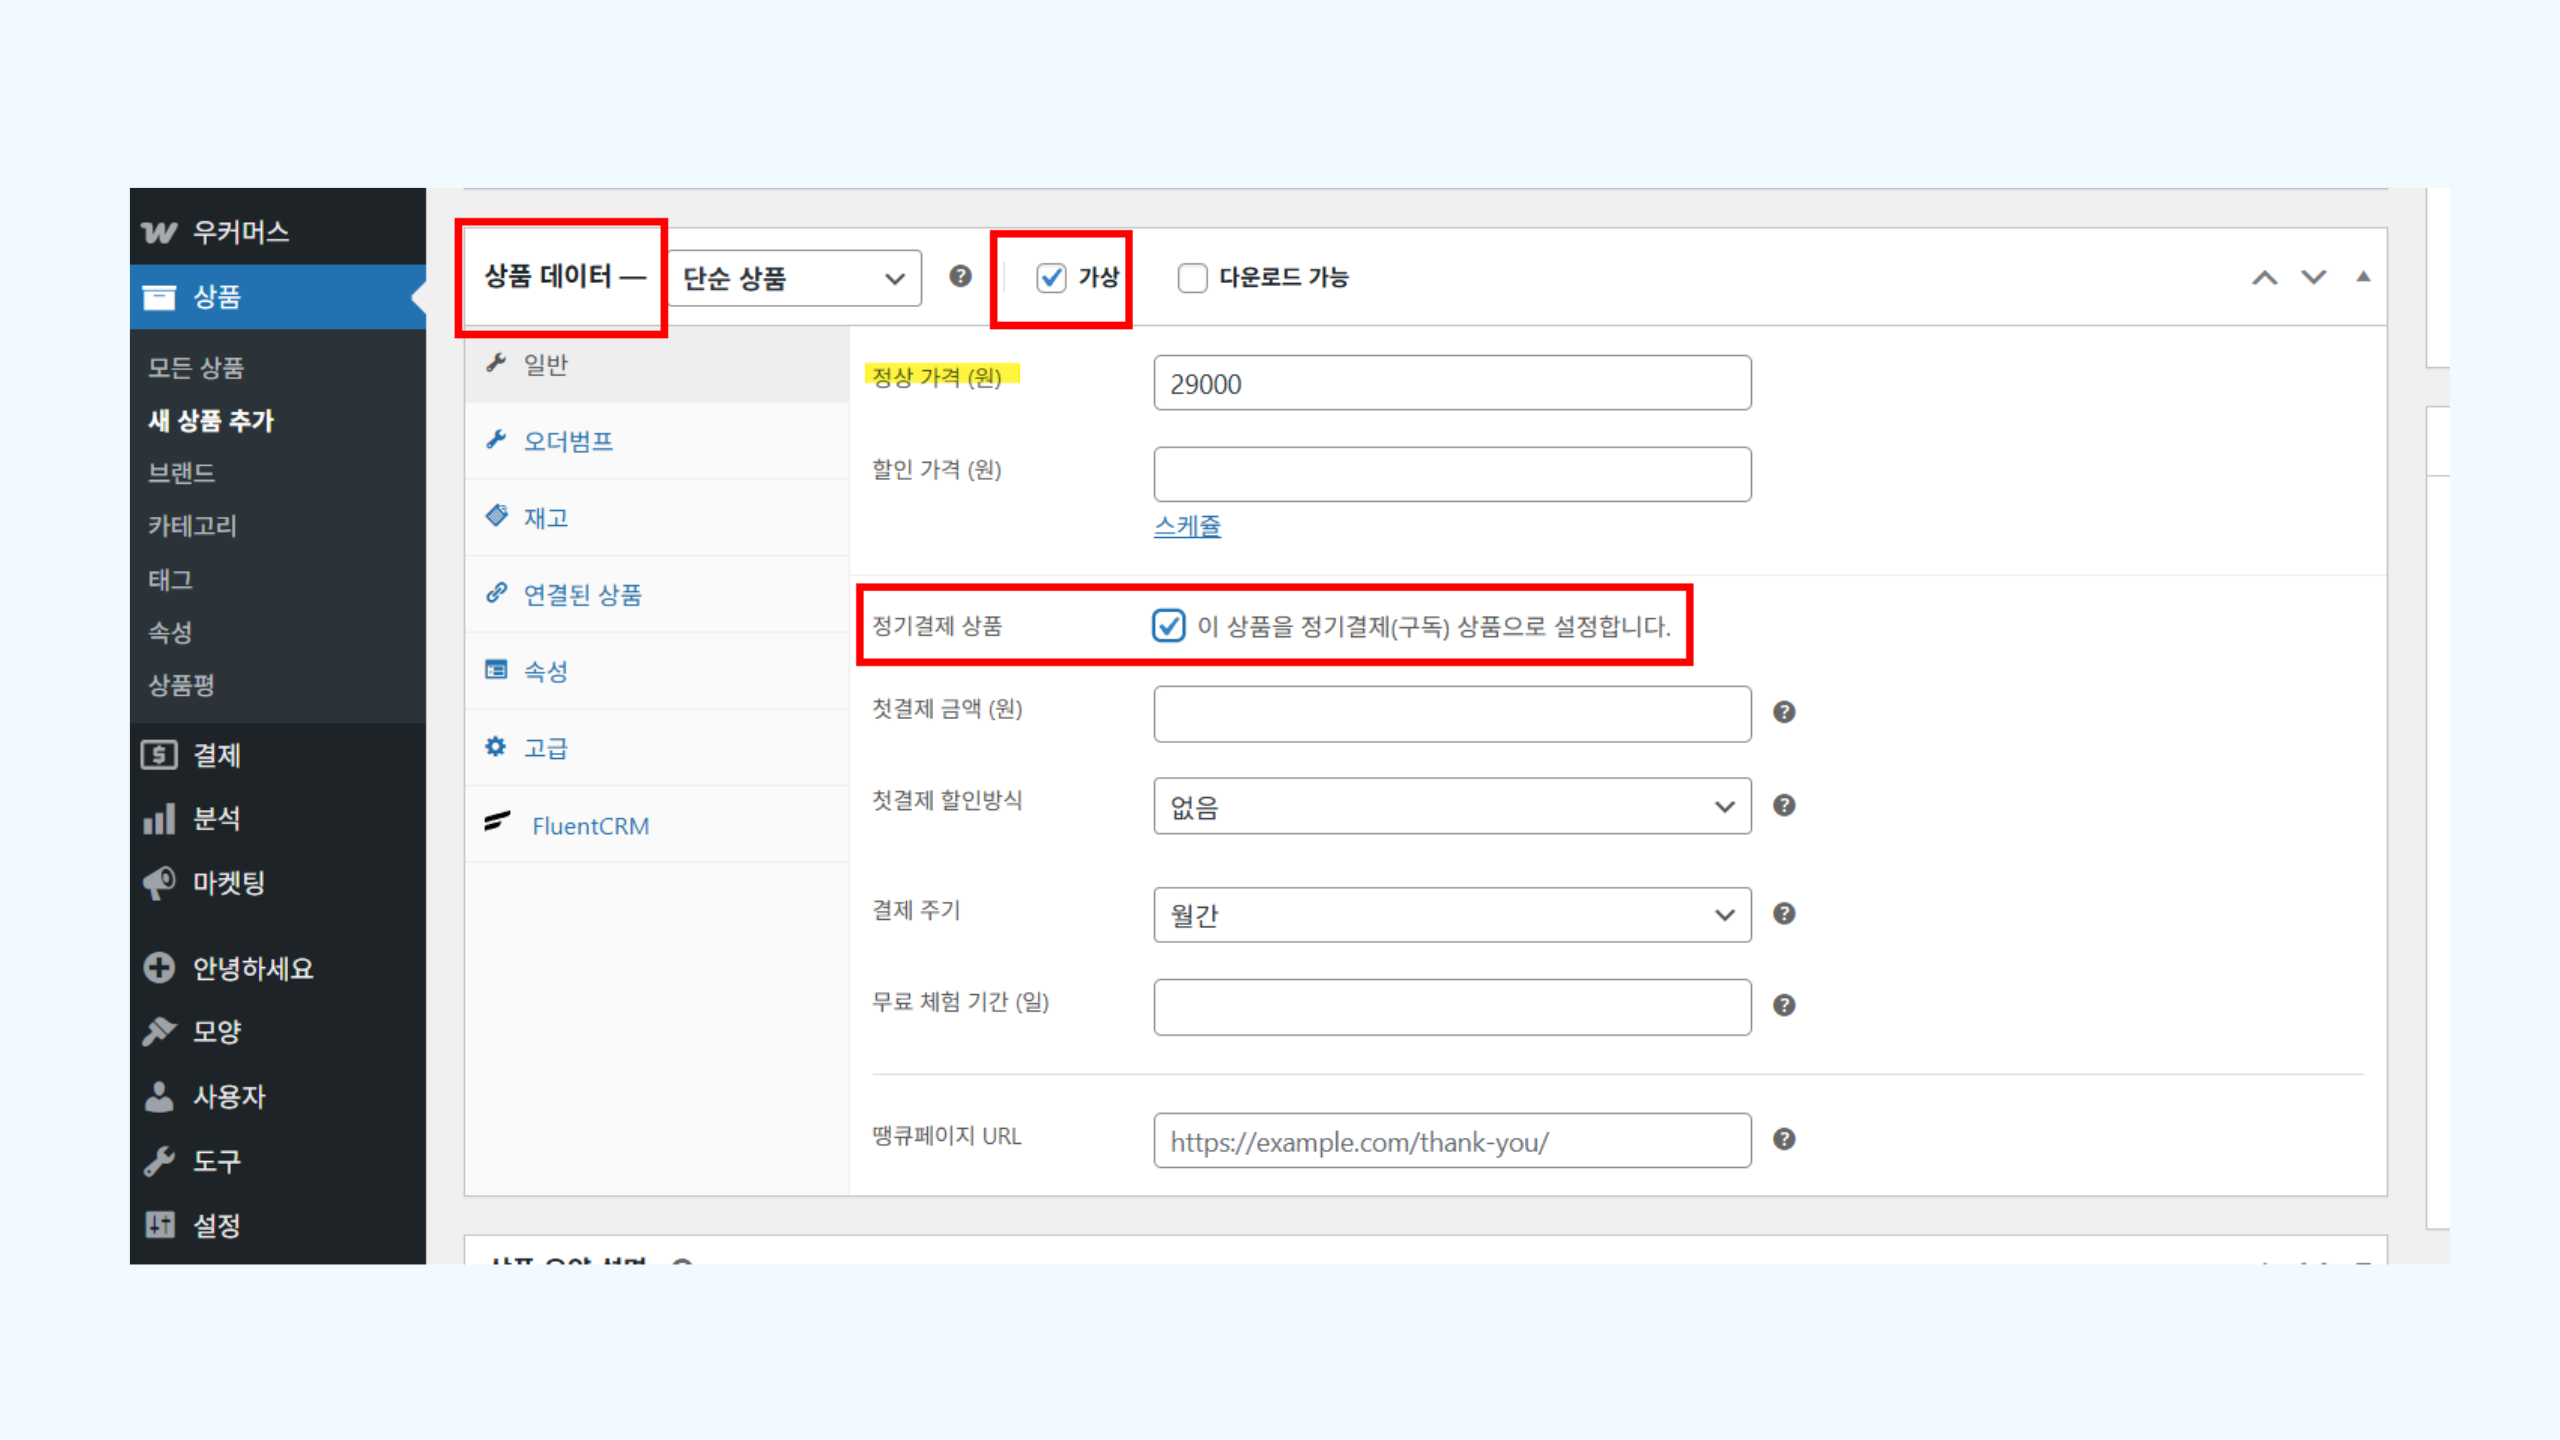Toggle the 가상 checkbox

pos(1051,277)
